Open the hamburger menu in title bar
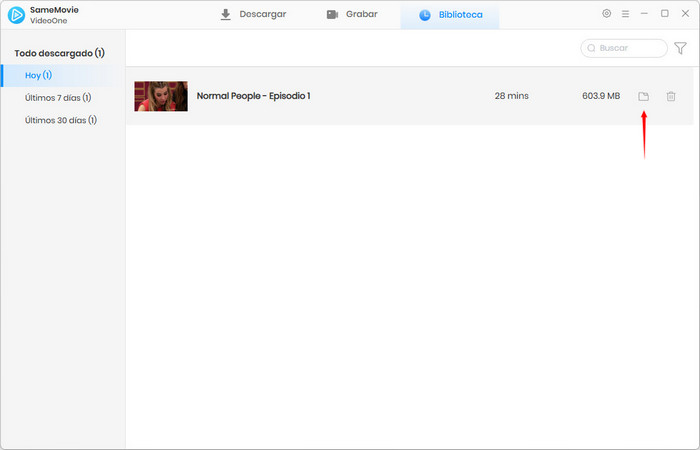 [x=625, y=14]
